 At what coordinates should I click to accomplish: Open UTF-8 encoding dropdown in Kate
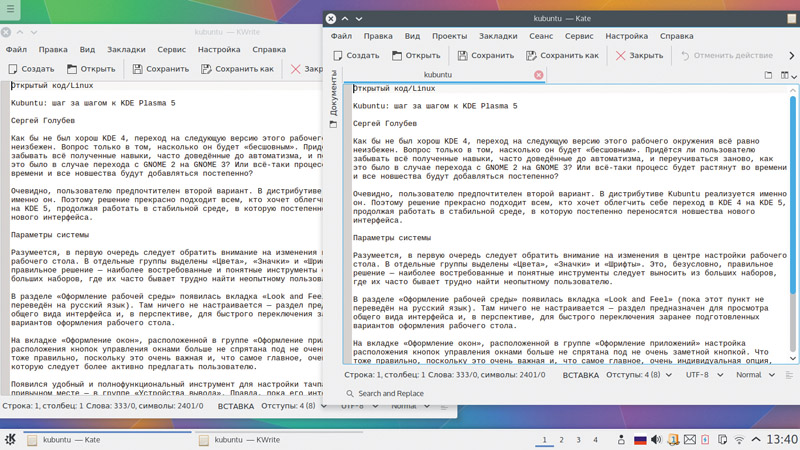pos(705,375)
